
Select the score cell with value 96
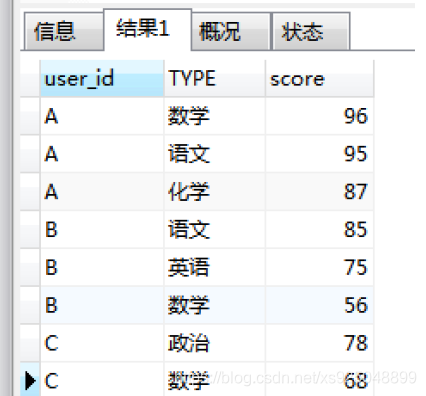coord(320,116)
